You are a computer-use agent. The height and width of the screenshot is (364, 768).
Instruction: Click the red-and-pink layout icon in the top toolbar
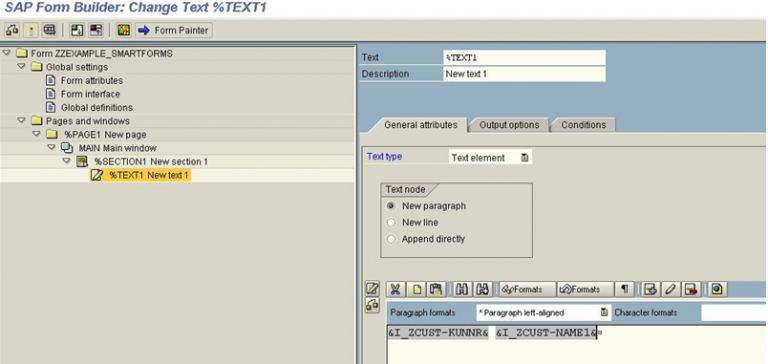pyautogui.click(x=96, y=30)
